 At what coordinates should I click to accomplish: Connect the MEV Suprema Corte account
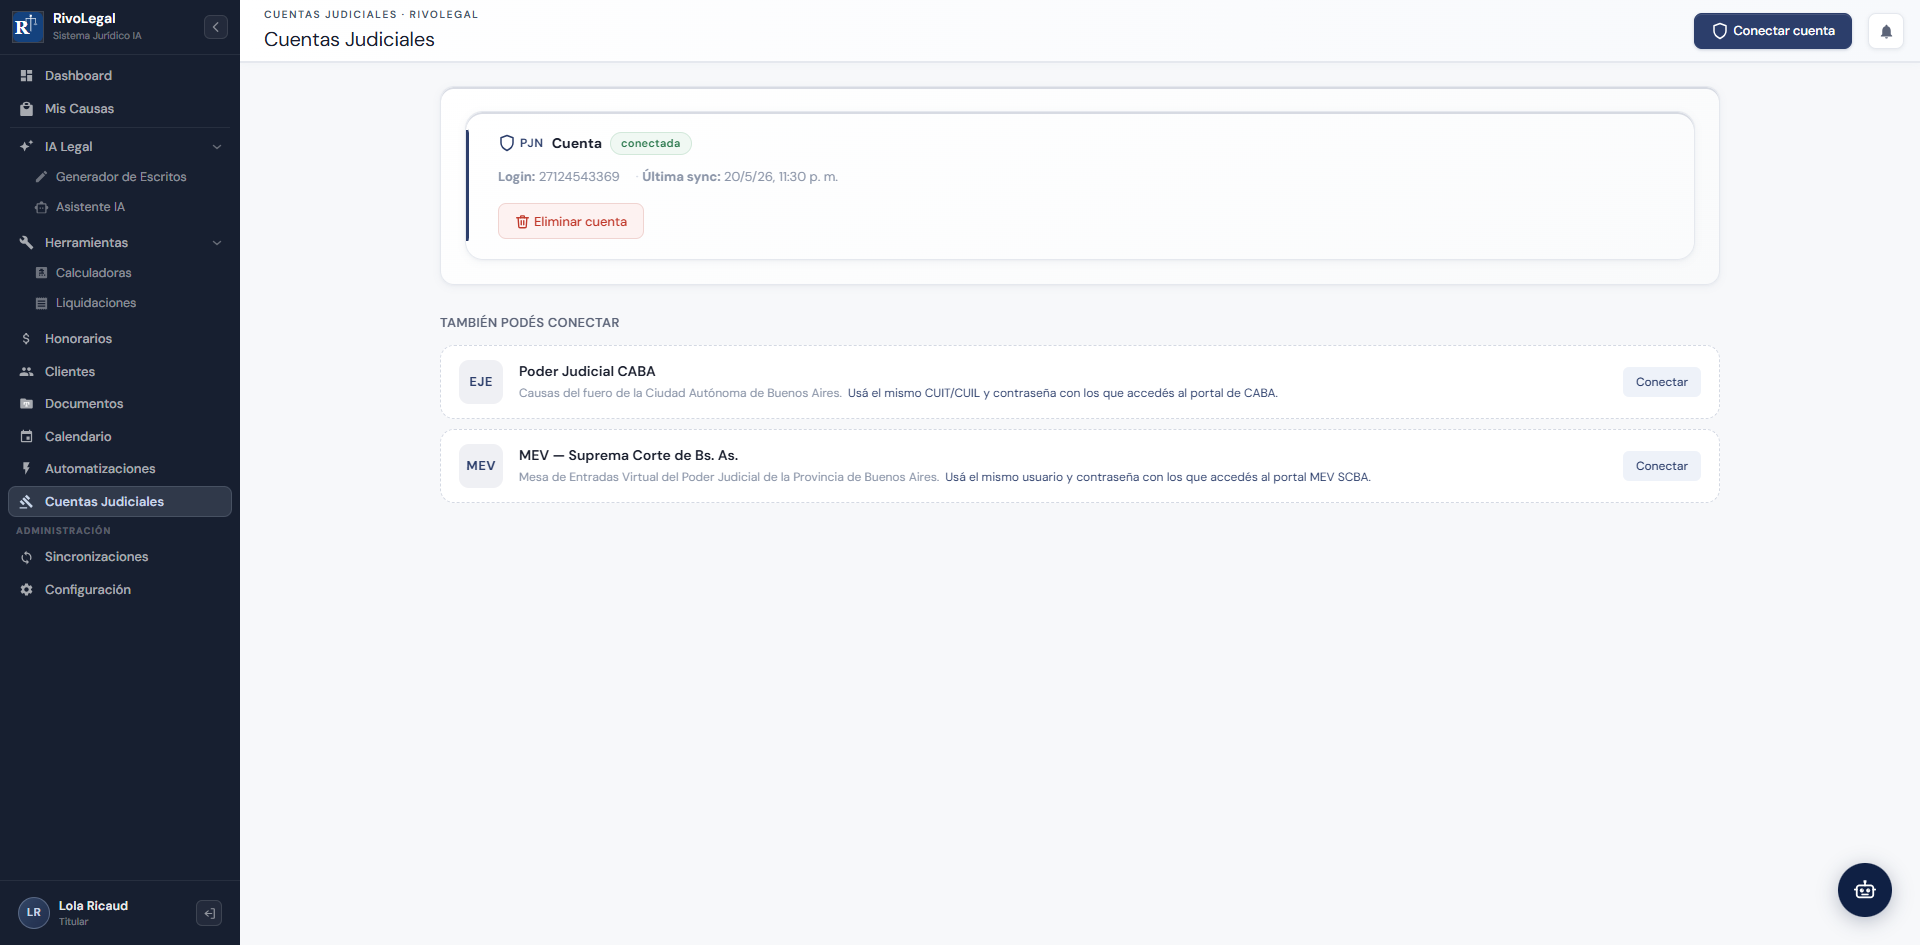1662,466
